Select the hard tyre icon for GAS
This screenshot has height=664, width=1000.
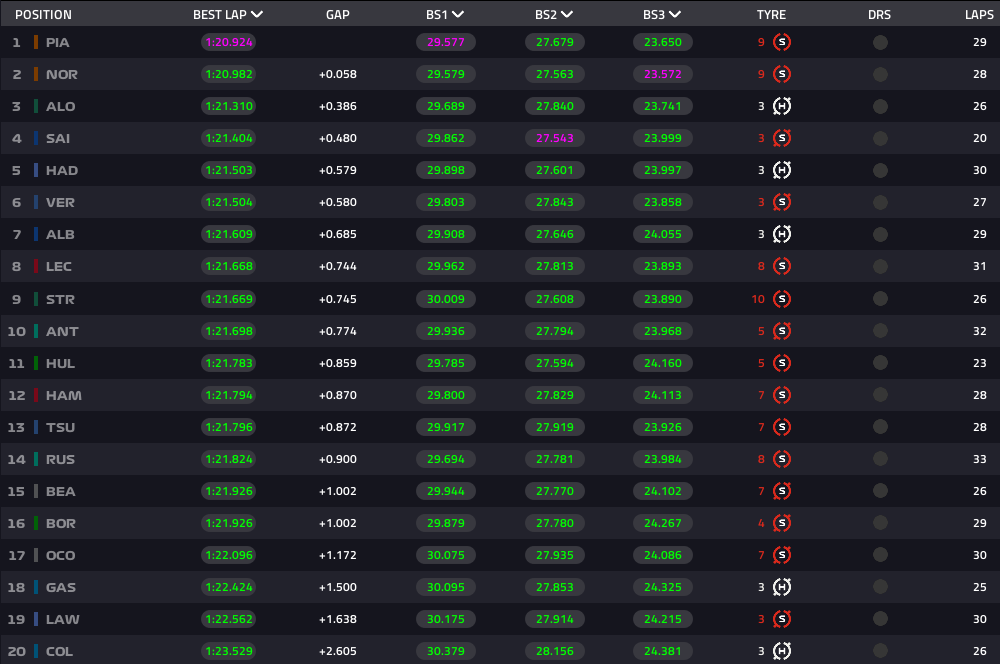click(782, 587)
